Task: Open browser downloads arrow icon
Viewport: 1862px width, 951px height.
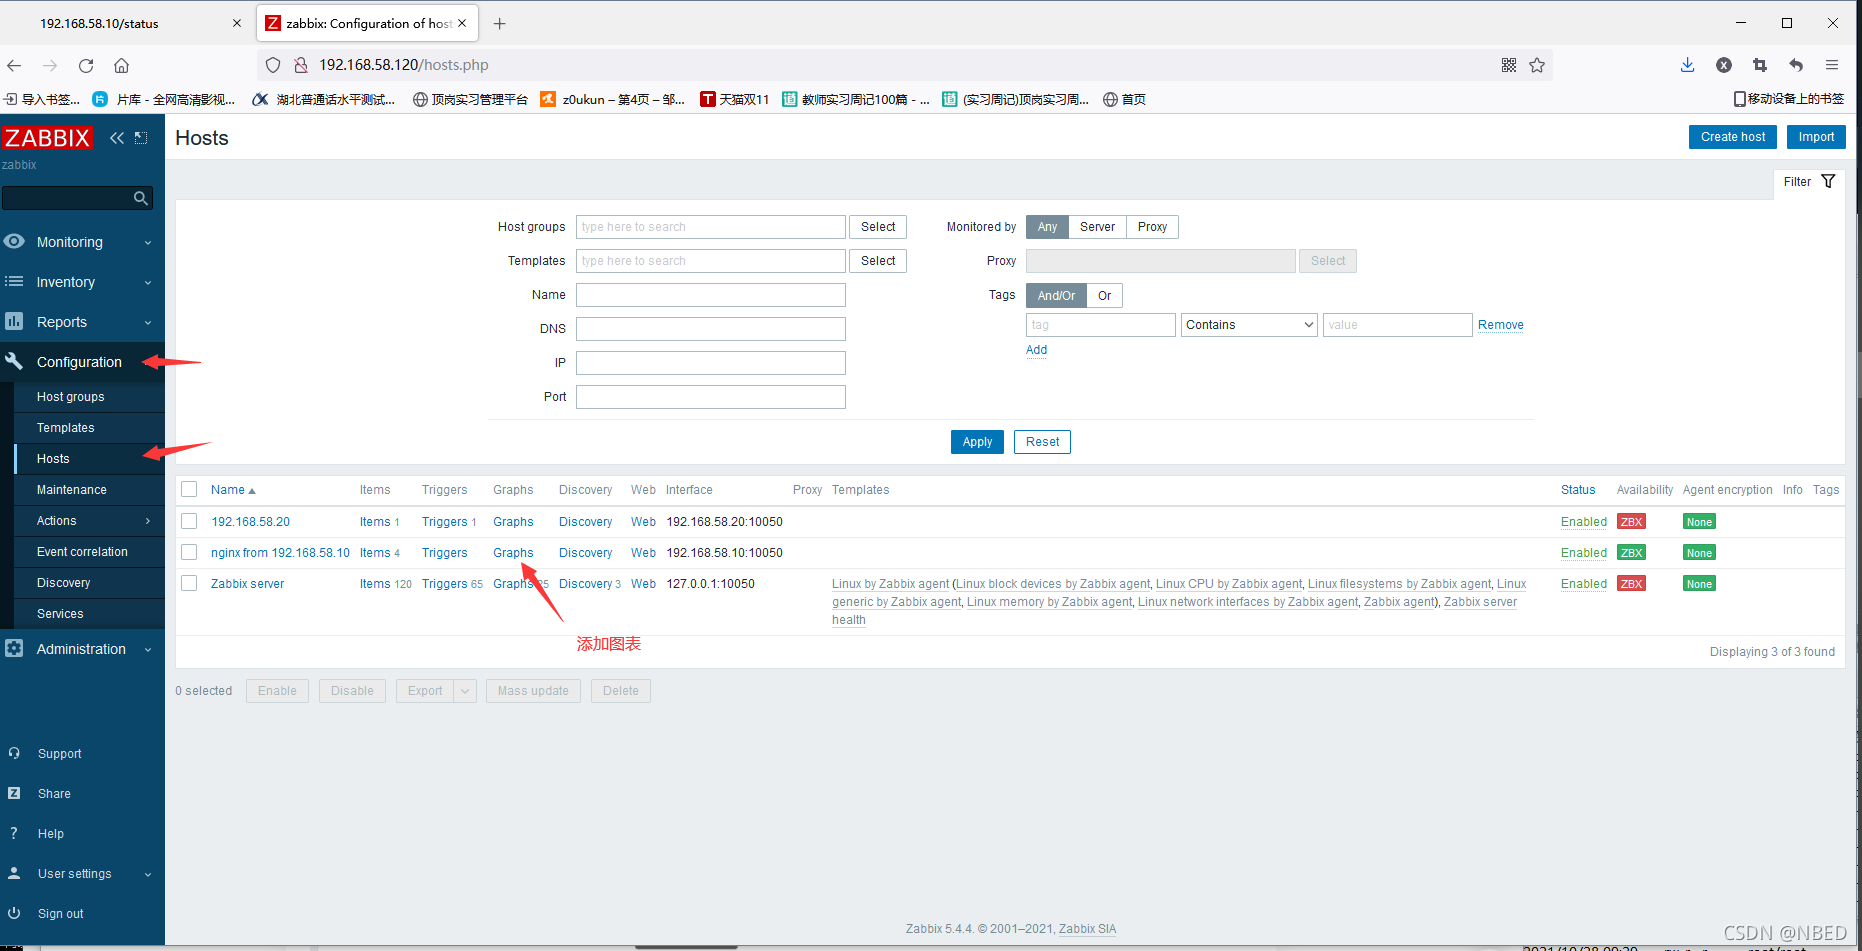Action: tap(1687, 65)
